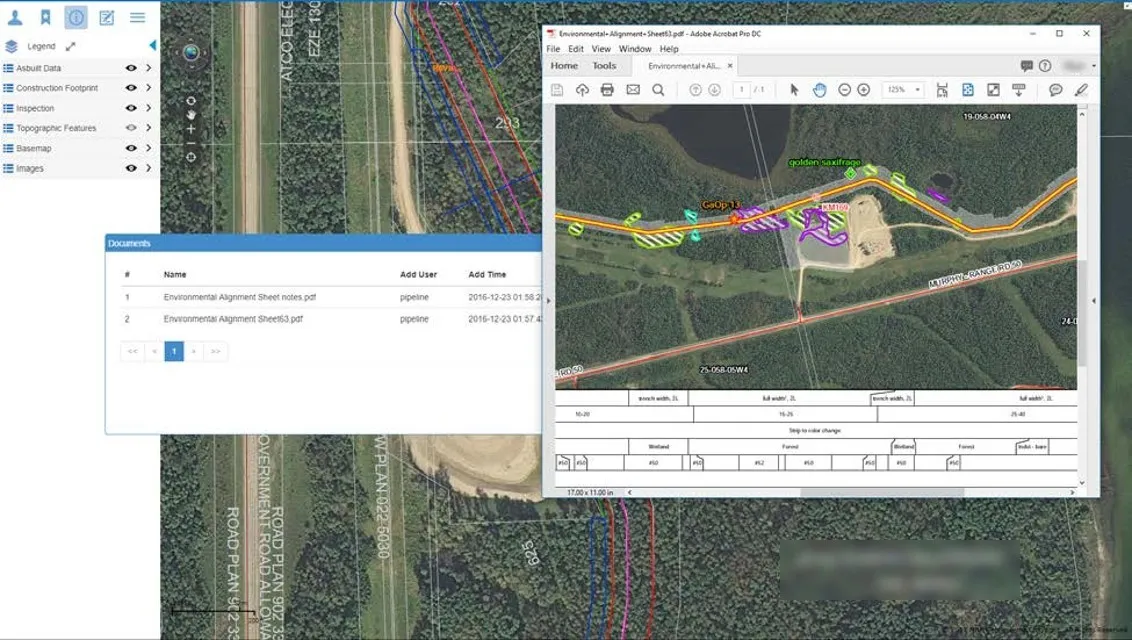1132x640 pixels.
Task: Click Acrobat fit one full page icon
Action: (967, 90)
